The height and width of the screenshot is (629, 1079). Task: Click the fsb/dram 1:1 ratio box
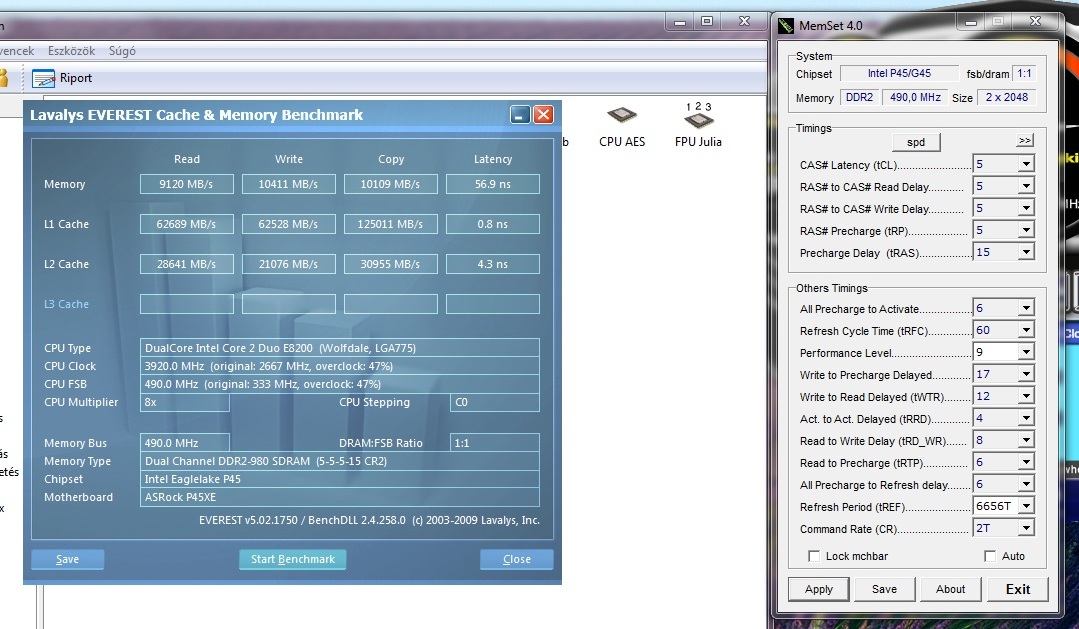1025,74
